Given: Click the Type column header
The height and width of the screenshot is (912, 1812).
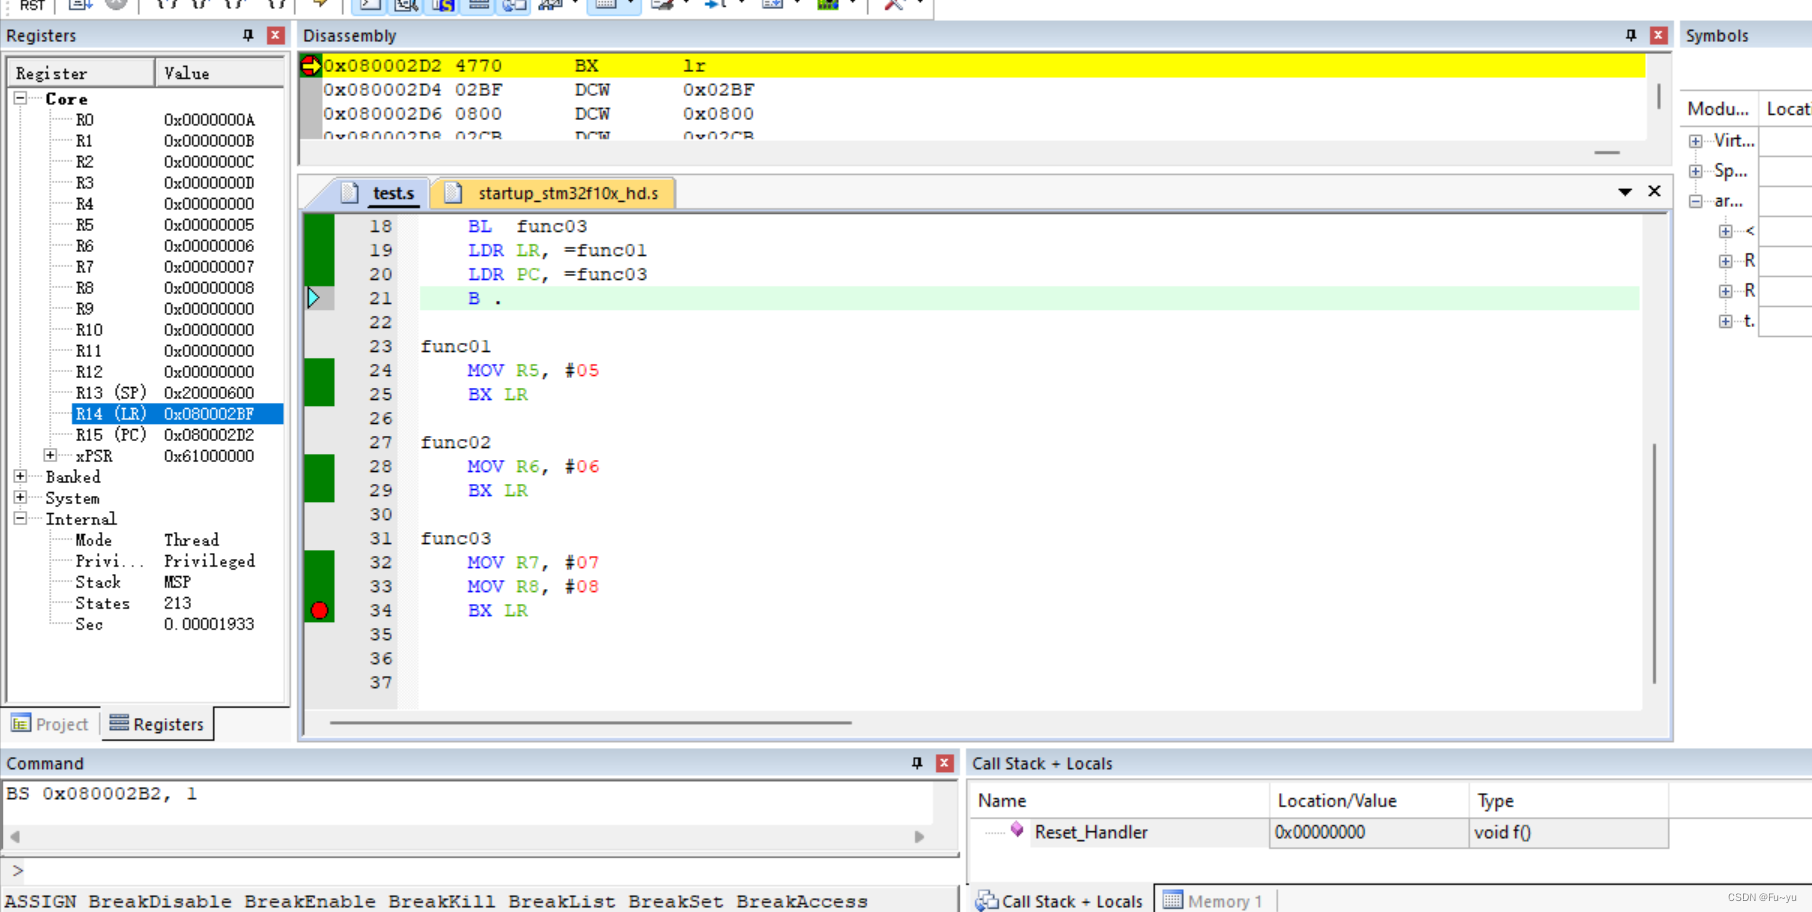Looking at the screenshot, I should coord(1568,801).
